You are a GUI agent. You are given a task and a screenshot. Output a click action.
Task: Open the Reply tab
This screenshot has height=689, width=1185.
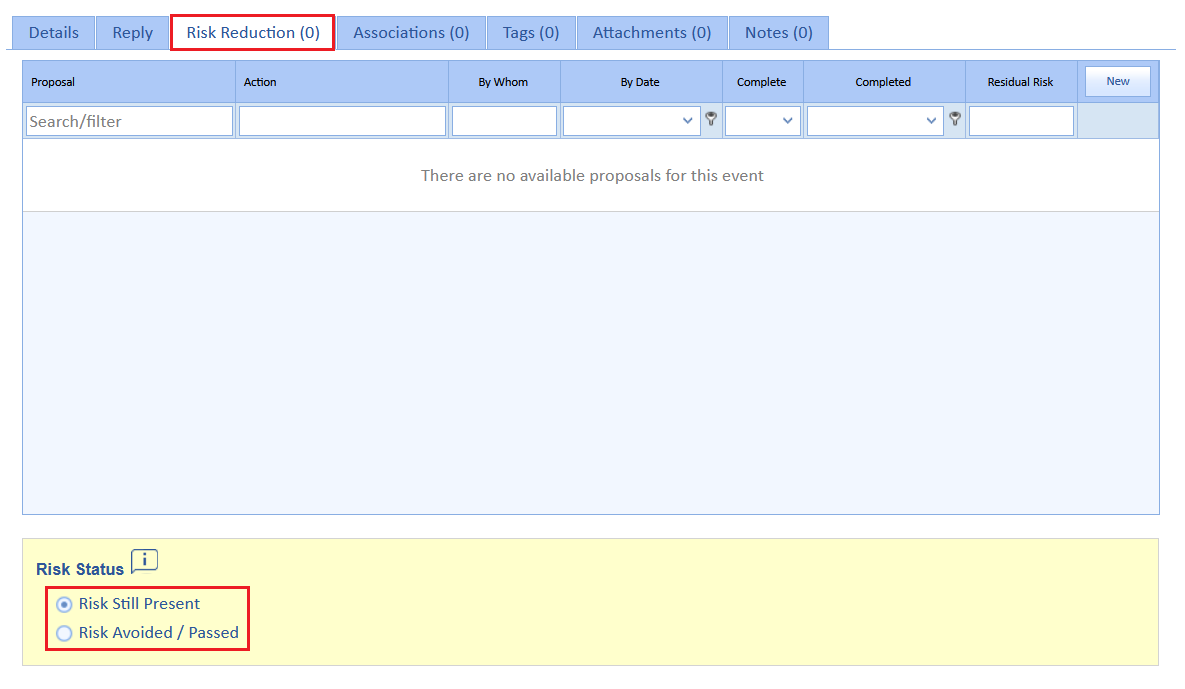[133, 33]
